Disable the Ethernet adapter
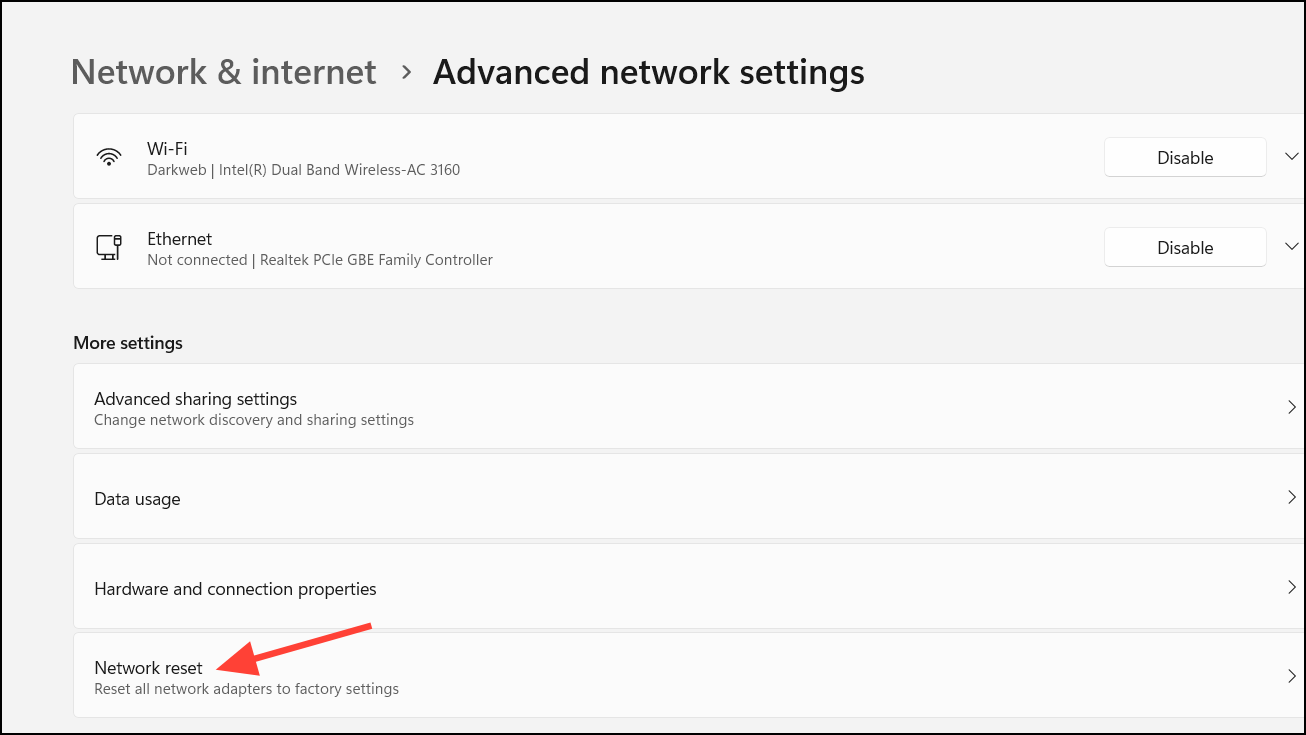Image resolution: width=1306 pixels, height=735 pixels. coord(1185,248)
